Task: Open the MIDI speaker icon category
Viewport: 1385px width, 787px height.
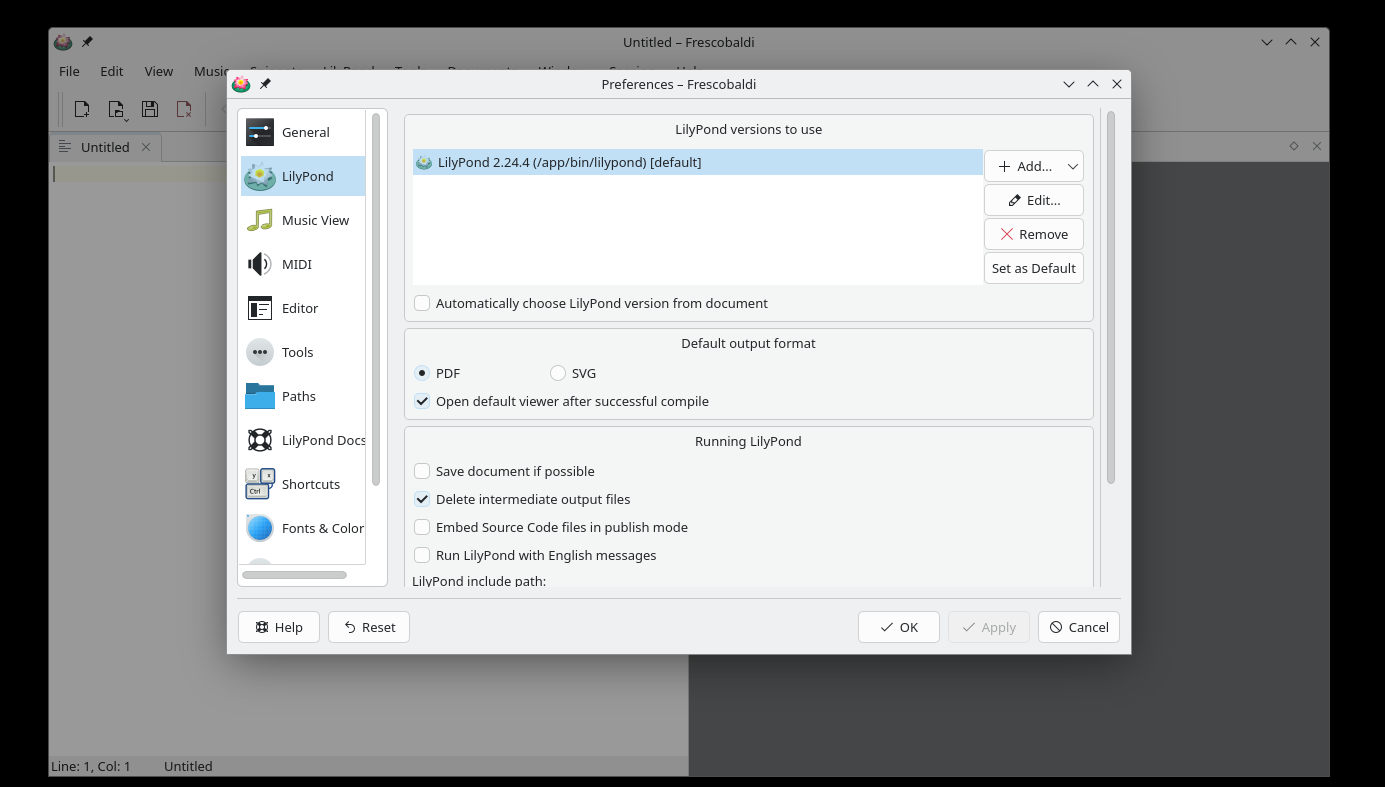Action: point(260,264)
